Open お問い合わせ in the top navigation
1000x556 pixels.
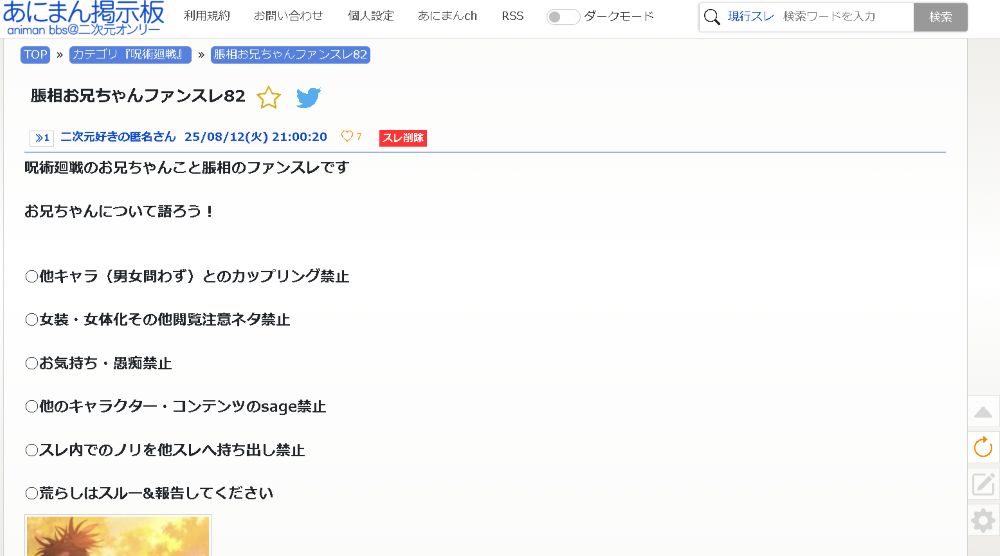(288, 16)
